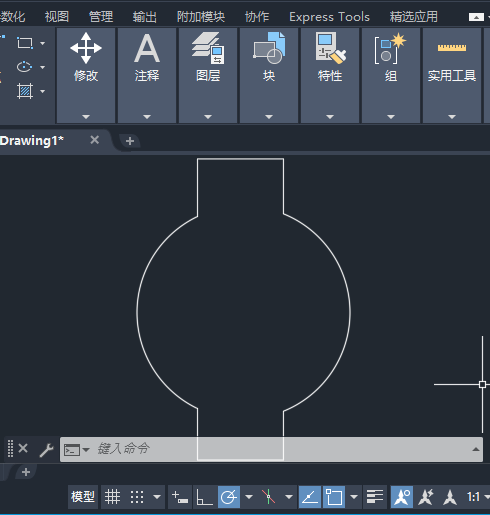The height and width of the screenshot is (515, 490).
Task: Toggle object snap tracking
Action: point(310,497)
